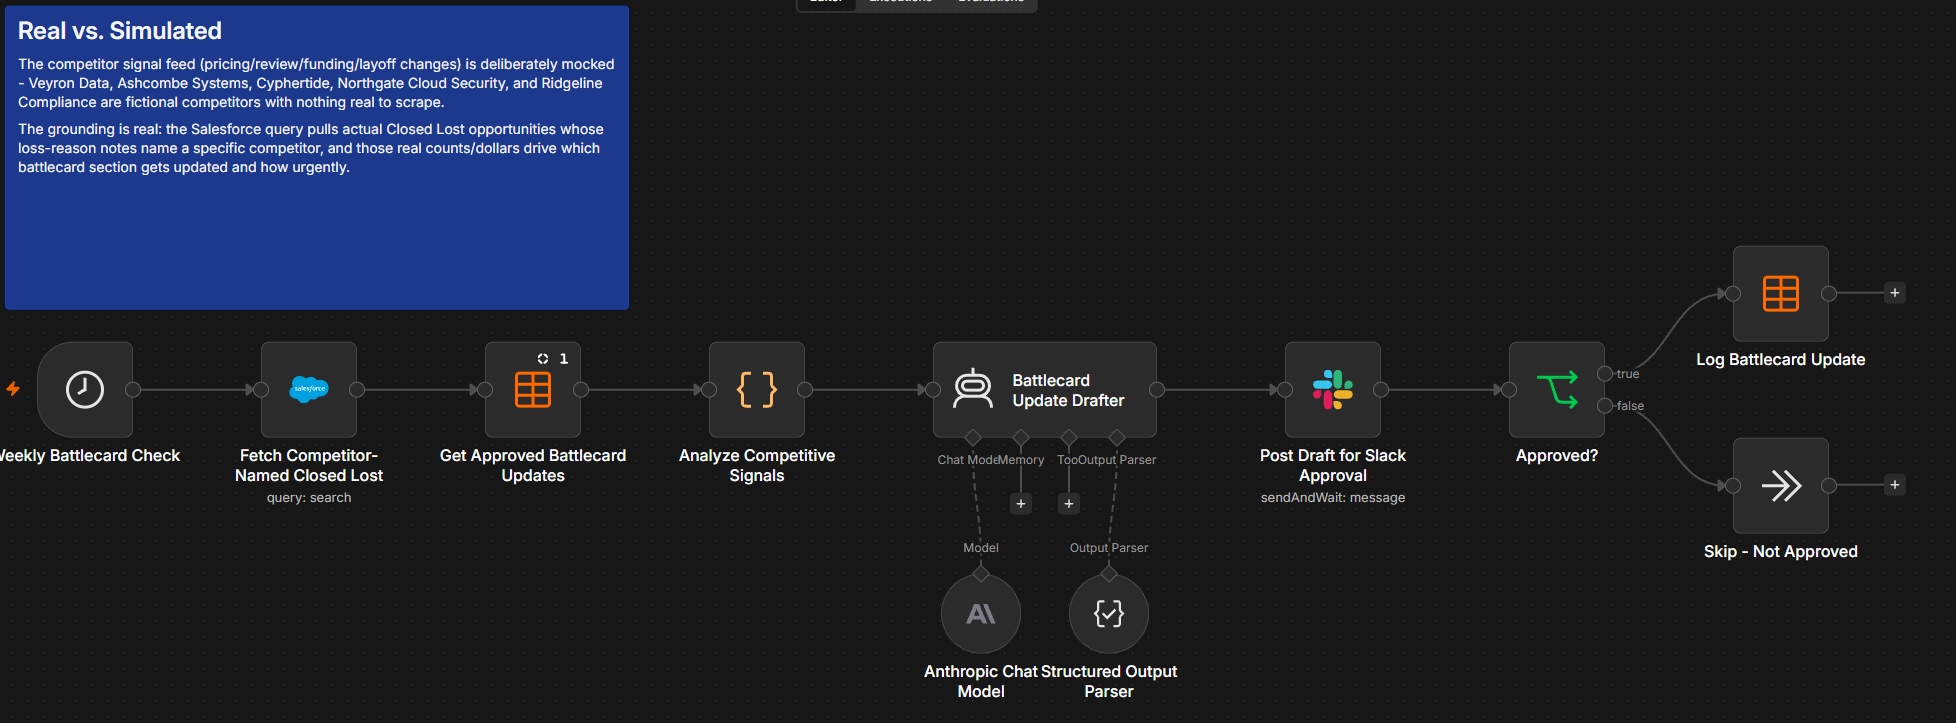This screenshot has height=723, width=1956.
Task: Click the false output handle of Approved?
Action: pyautogui.click(x=1605, y=406)
